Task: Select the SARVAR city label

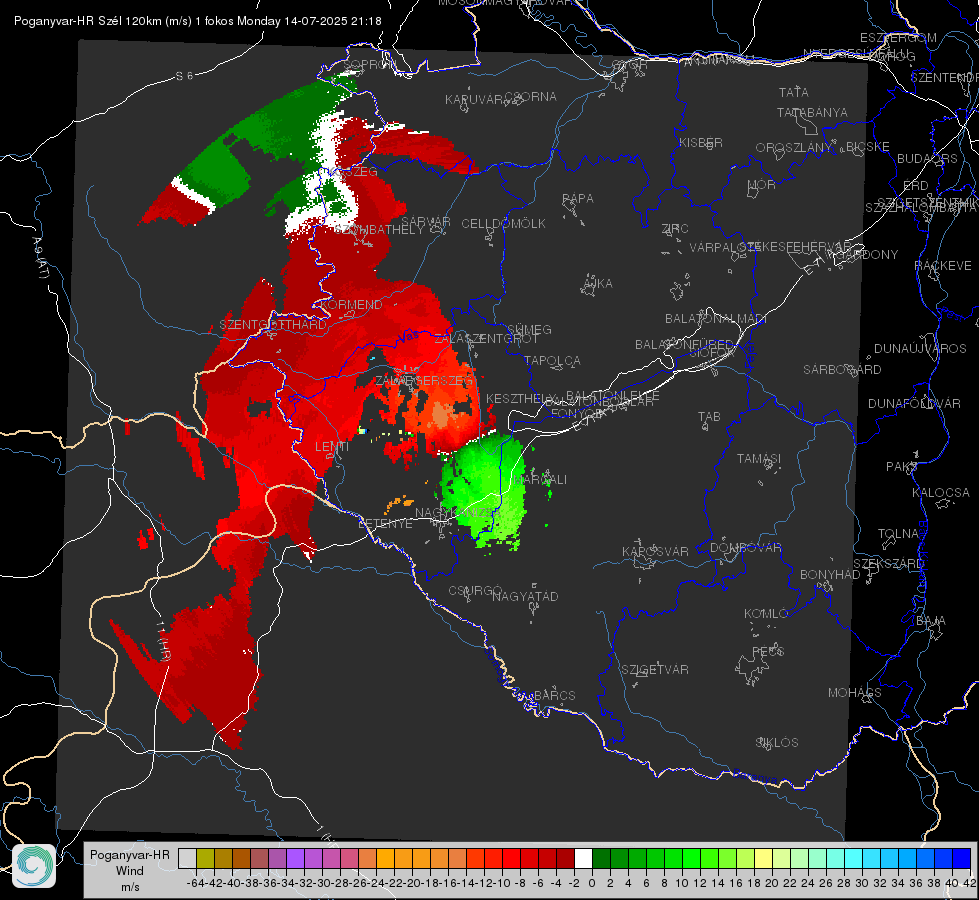Action: 425,221
